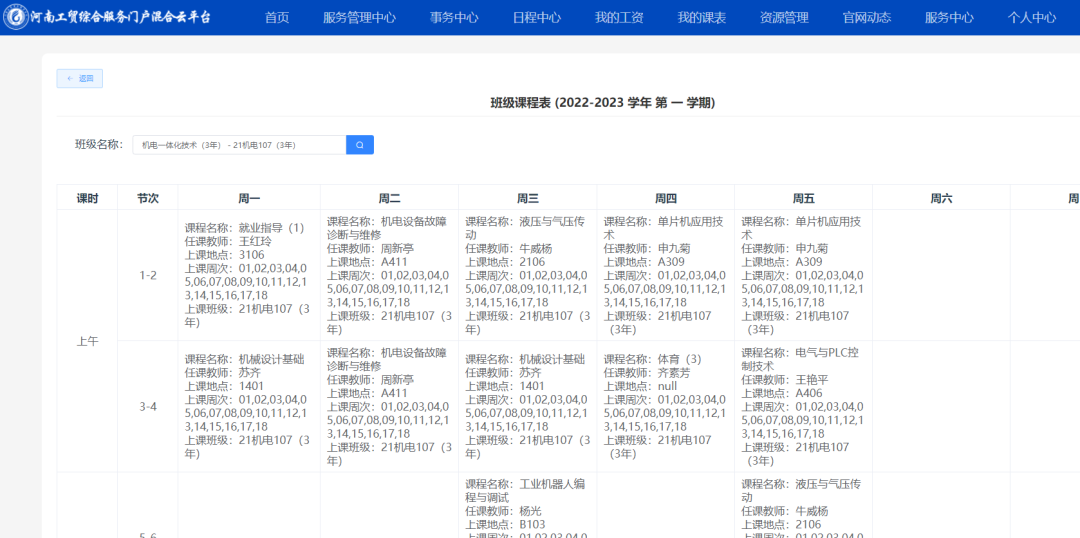Go to 个人中心 in the header
1080x538 pixels.
pyautogui.click(x=1031, y=18)
